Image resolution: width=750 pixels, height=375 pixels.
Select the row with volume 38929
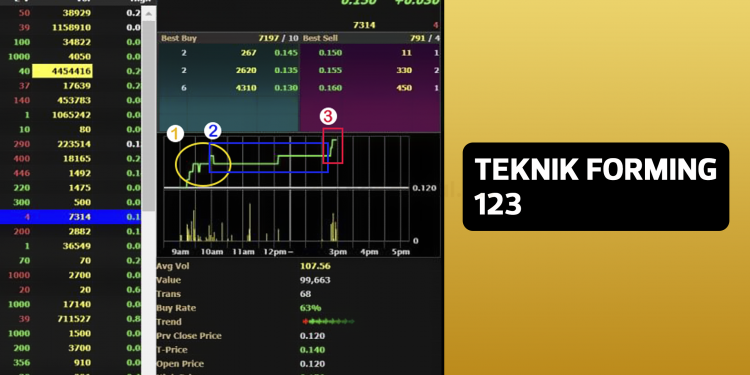[x=71, y=13]
